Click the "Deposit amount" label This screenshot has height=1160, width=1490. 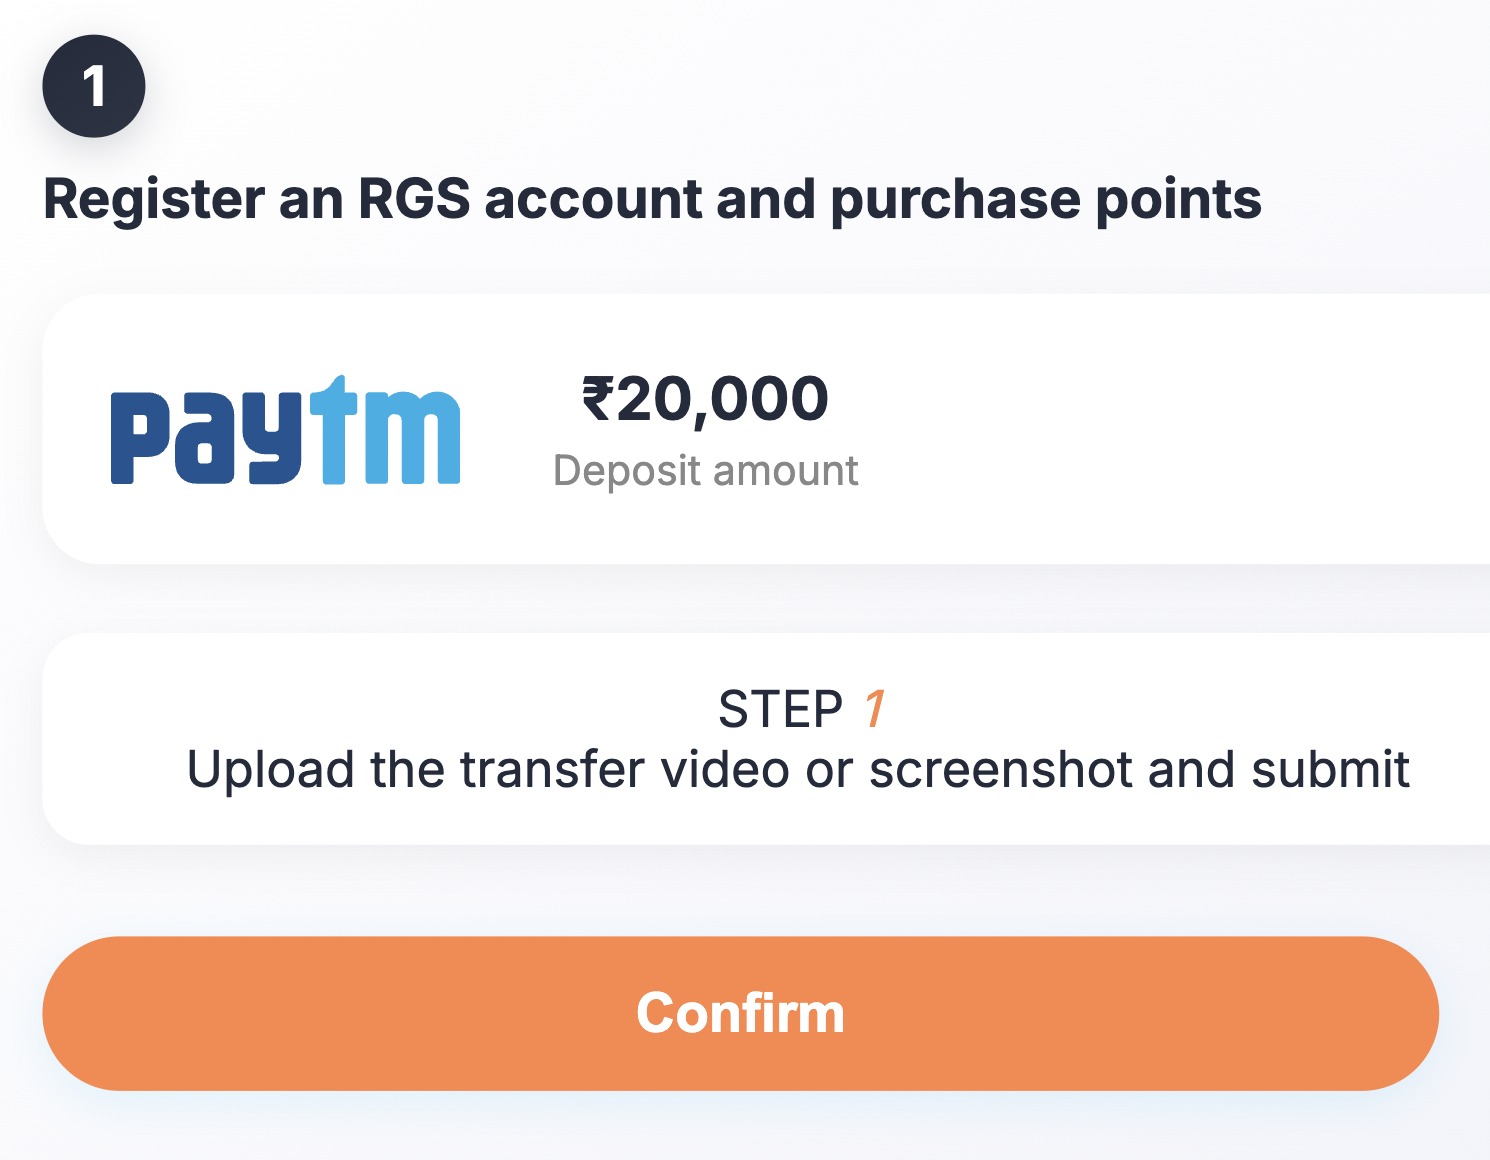click(705, 470)
